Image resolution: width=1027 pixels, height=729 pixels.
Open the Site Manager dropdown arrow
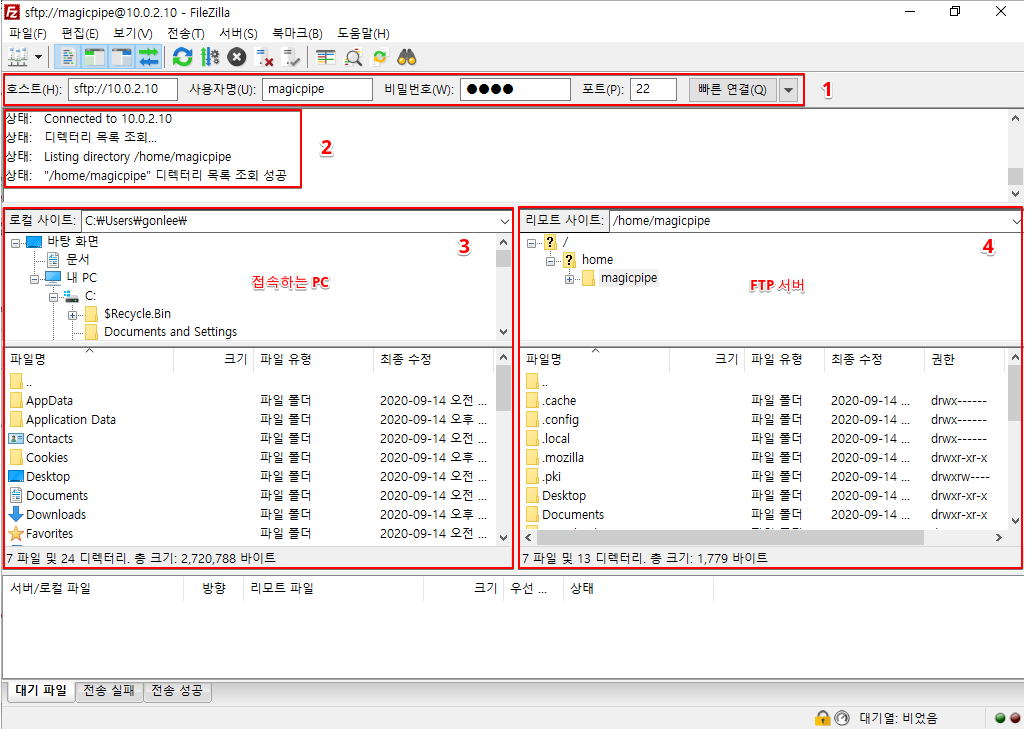39,58
